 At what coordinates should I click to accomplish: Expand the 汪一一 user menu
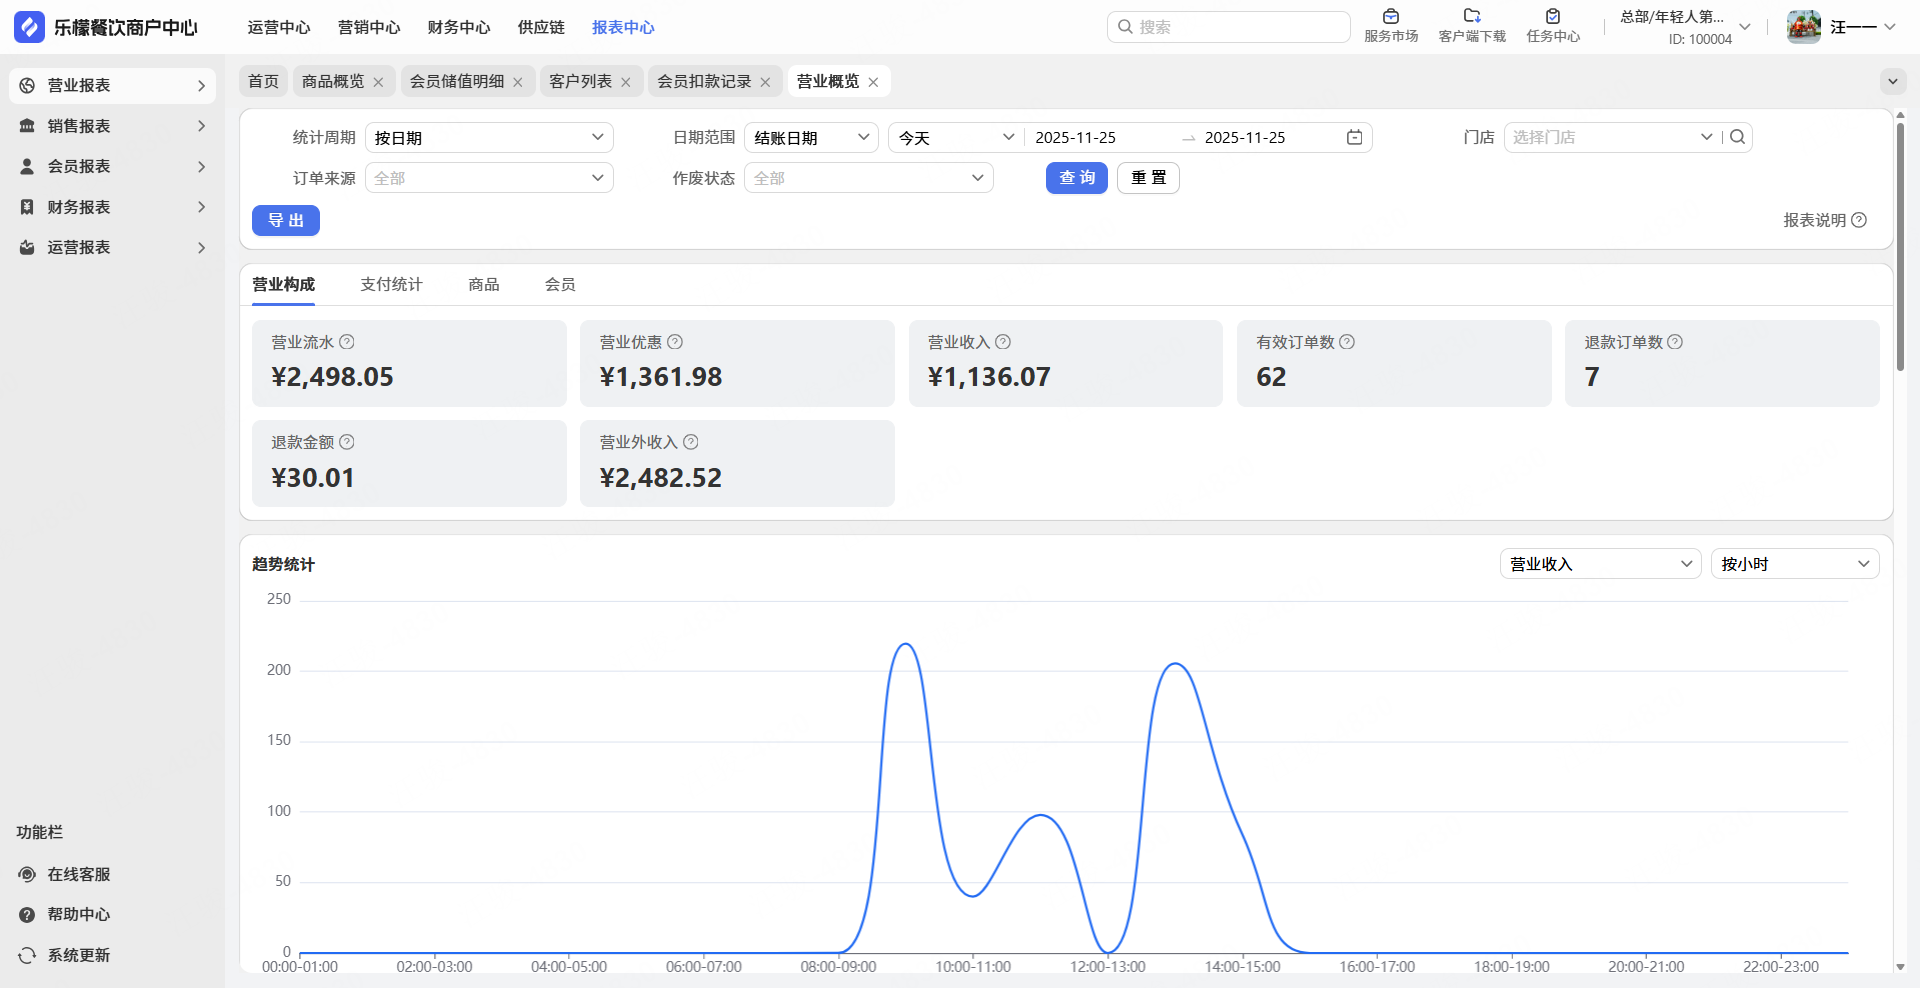click(x=1890, y=27)
